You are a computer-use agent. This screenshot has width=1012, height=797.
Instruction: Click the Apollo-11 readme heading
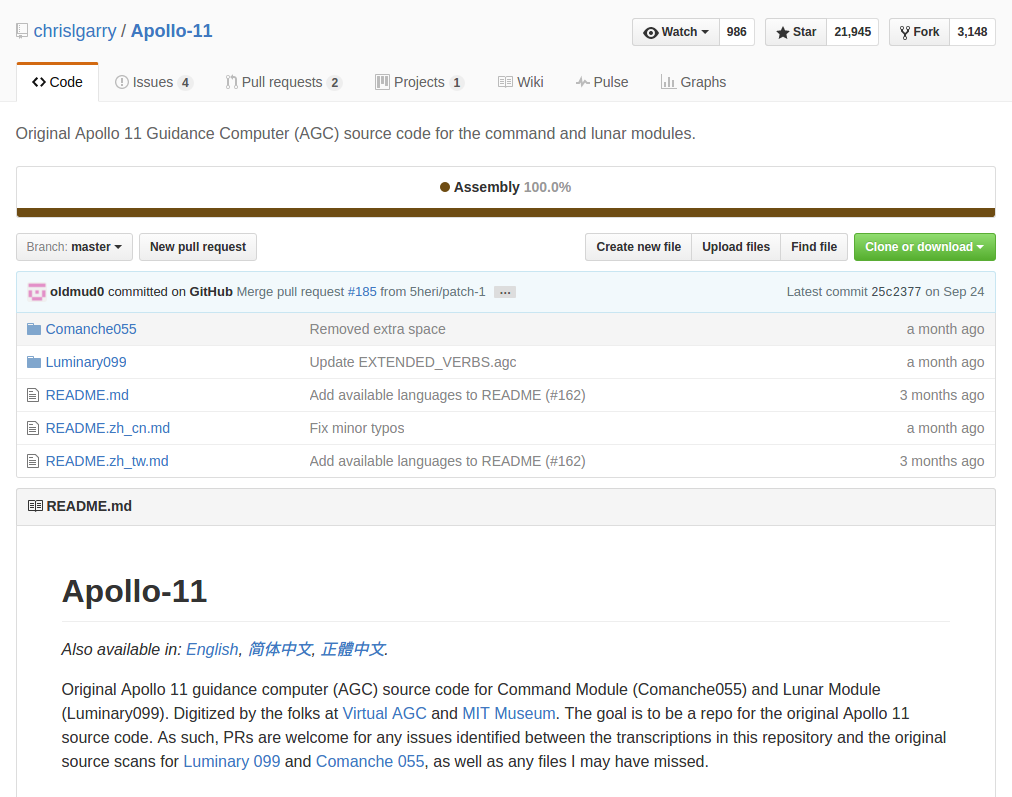pos(134,591)
